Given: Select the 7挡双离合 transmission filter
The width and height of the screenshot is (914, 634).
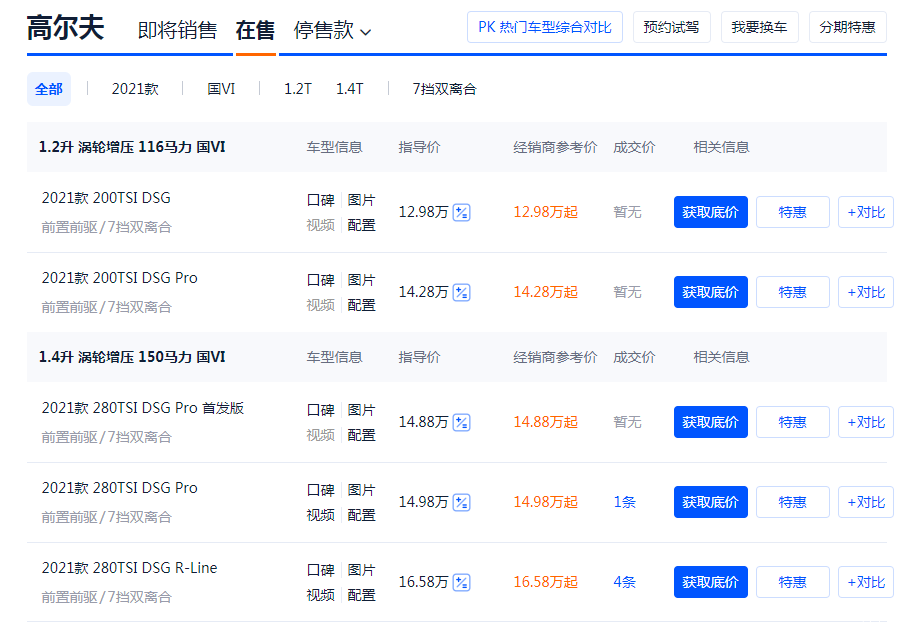Looking at the screenshot, I should tap(444, 89).
